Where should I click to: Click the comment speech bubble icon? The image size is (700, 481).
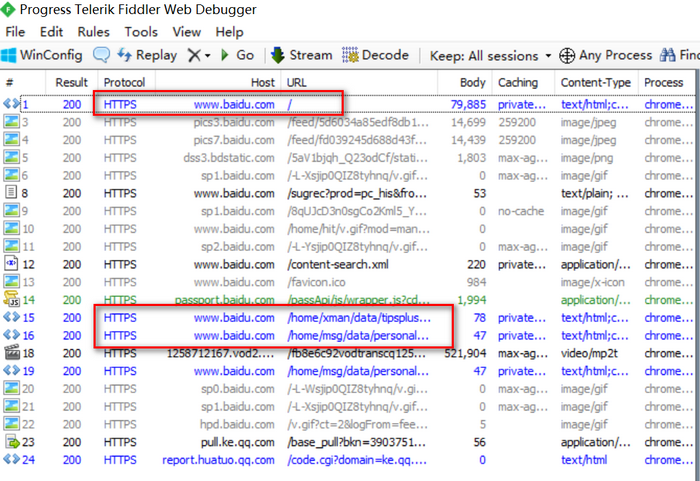click(x=101, y=55)
